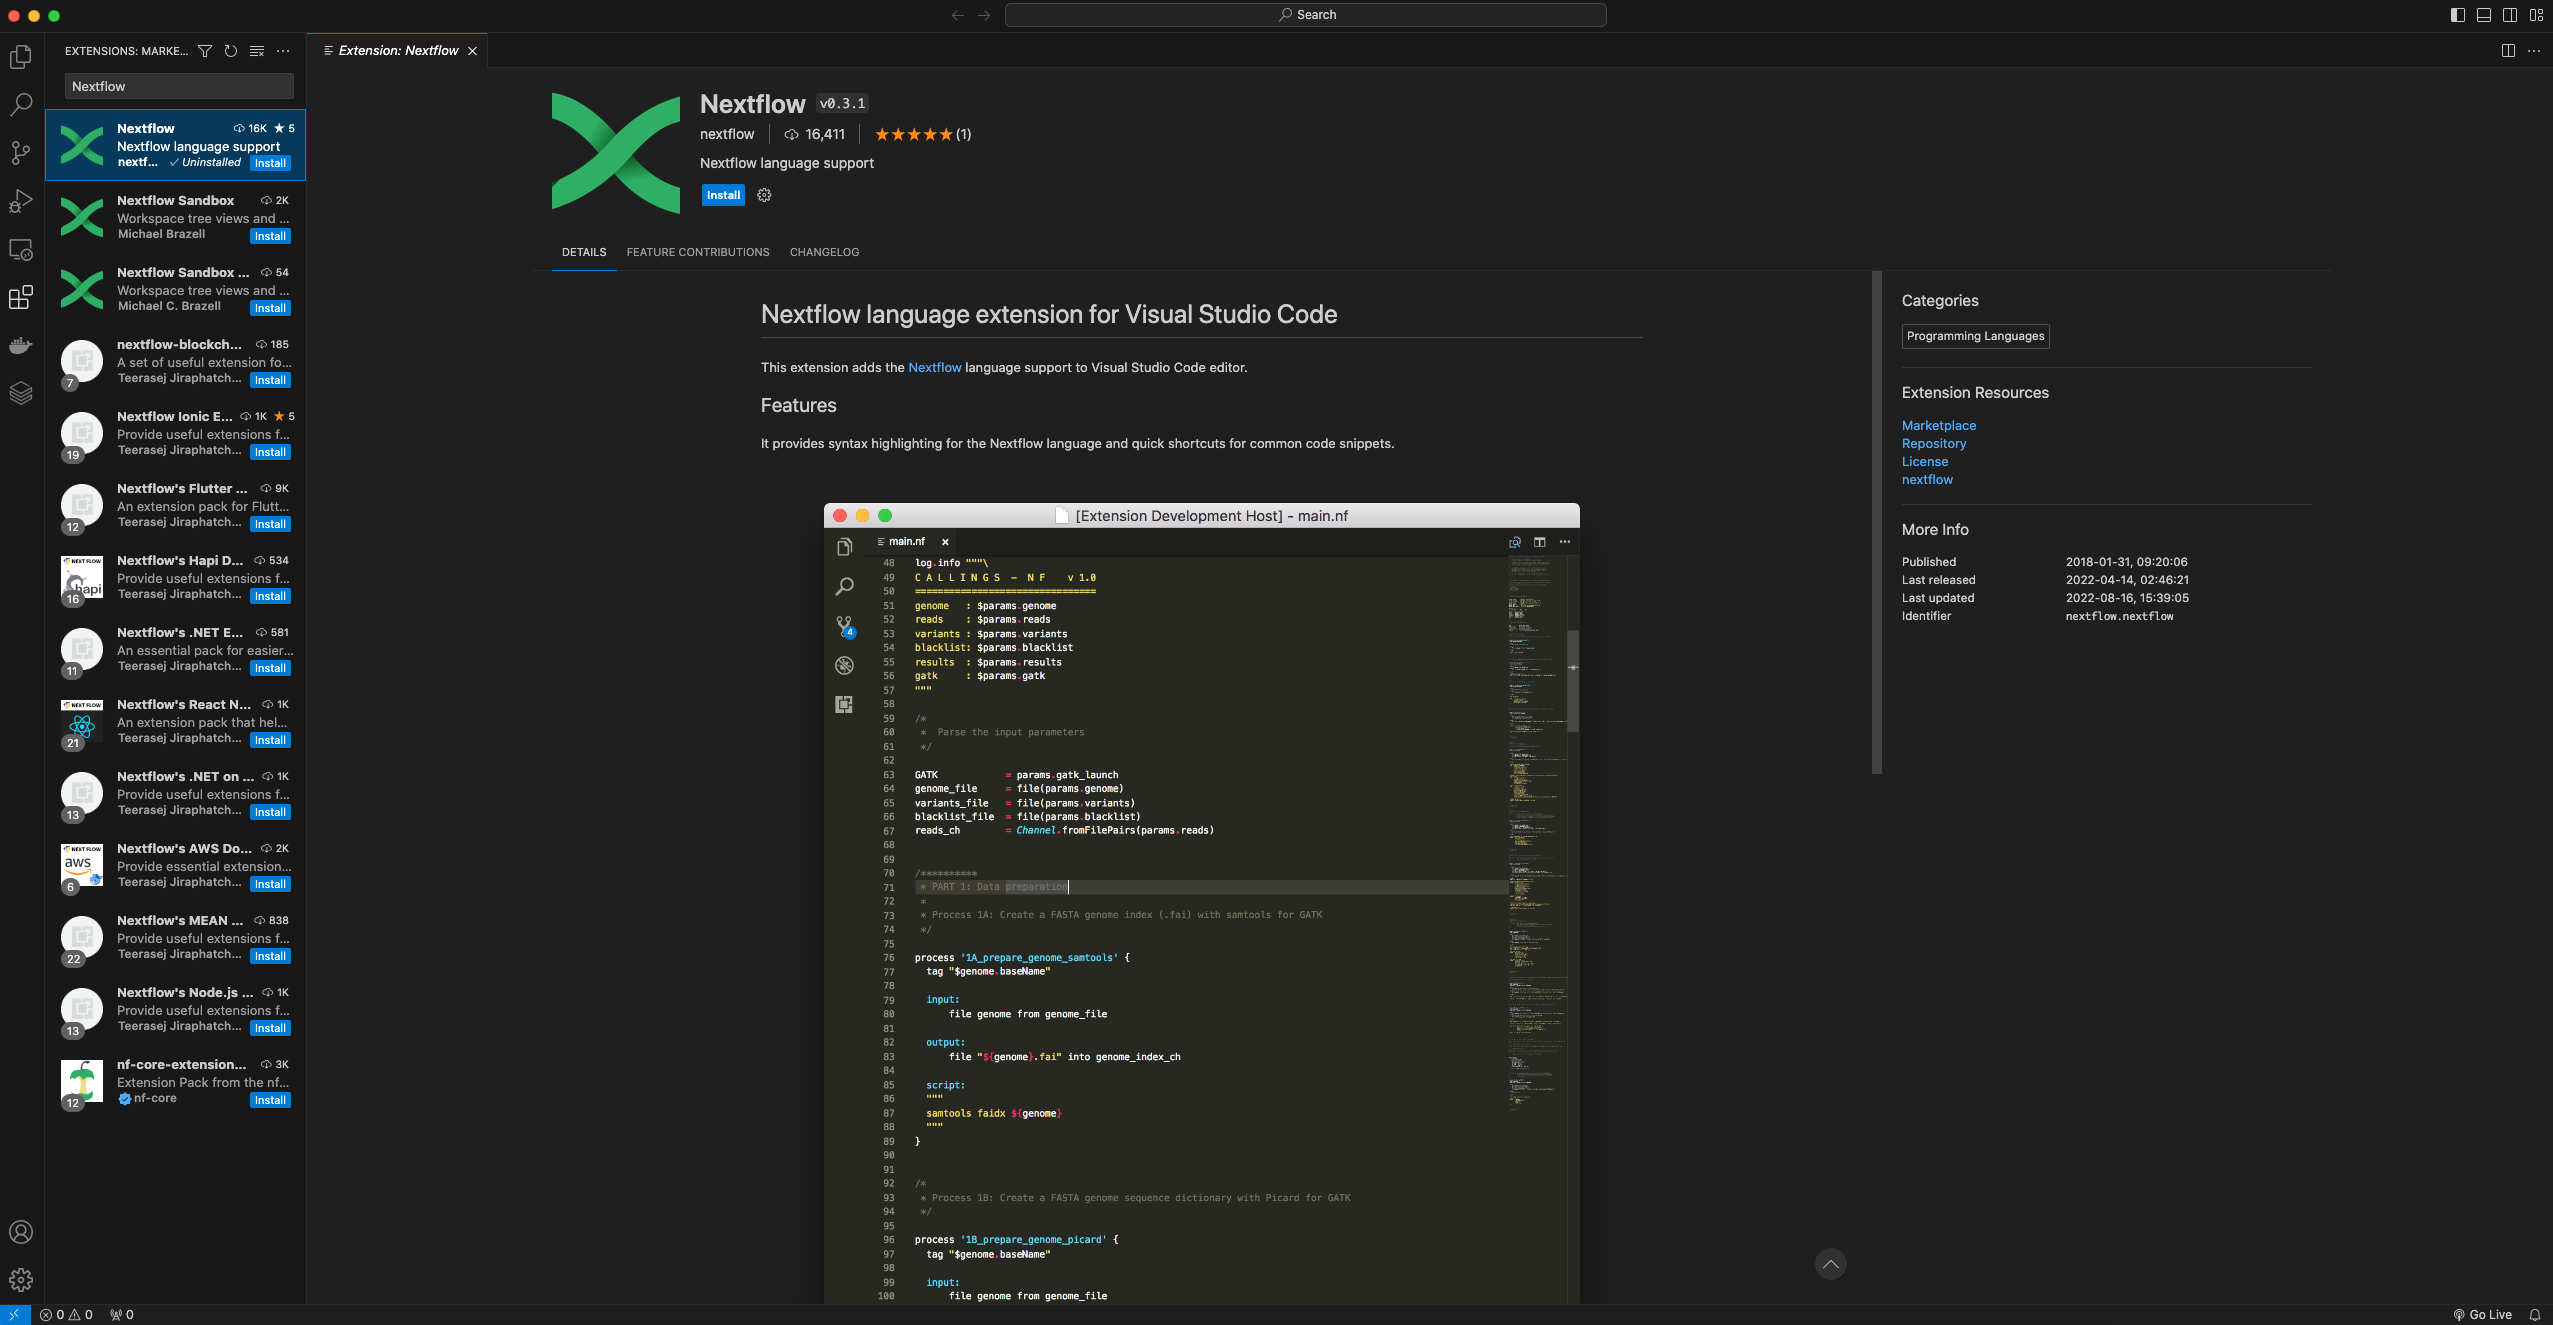Click the nextflow publisher name under title

(x=727, y=134)
